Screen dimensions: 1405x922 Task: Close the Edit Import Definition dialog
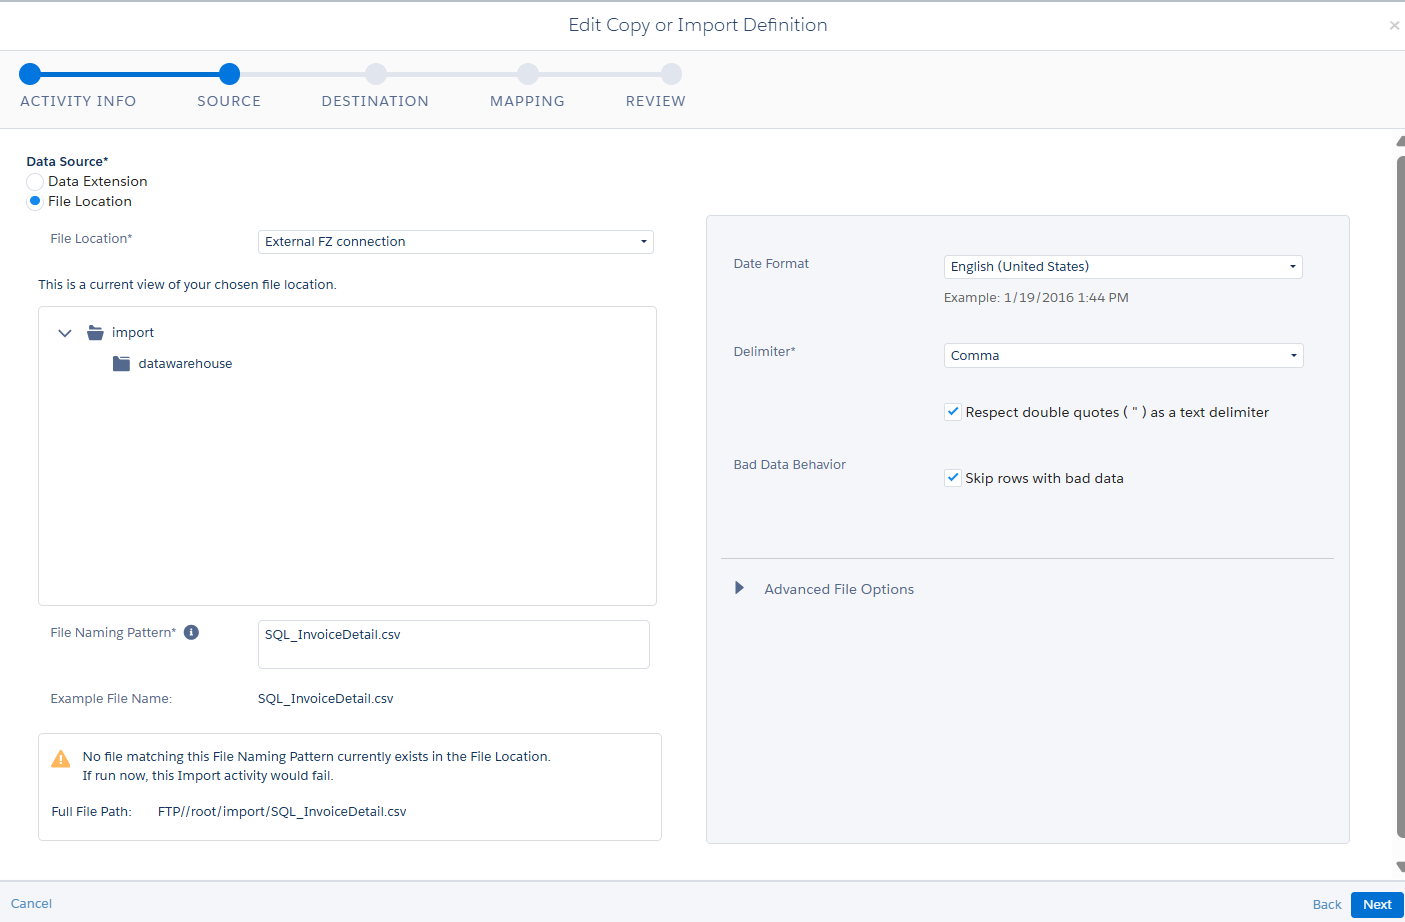pyautogui.click(x=1394, y=26)
